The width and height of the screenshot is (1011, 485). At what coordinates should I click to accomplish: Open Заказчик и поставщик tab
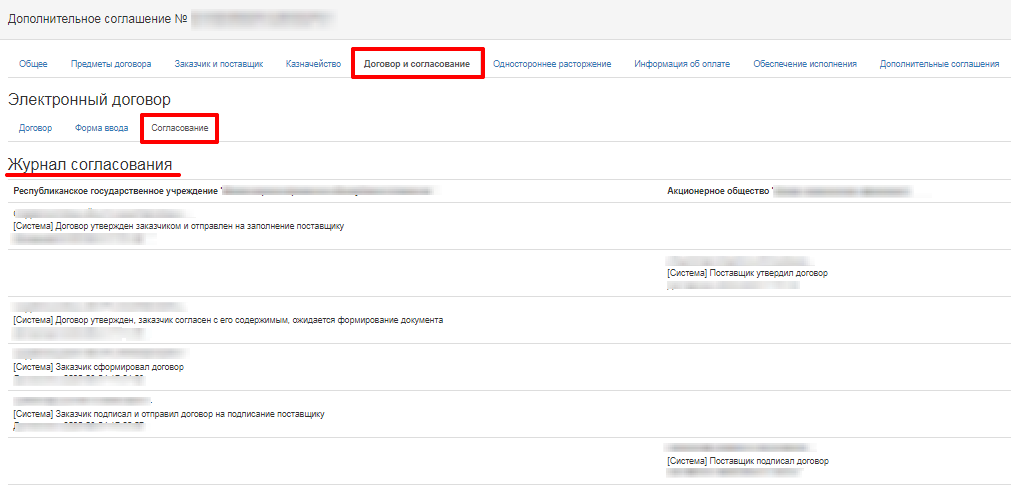coord(218,64)
